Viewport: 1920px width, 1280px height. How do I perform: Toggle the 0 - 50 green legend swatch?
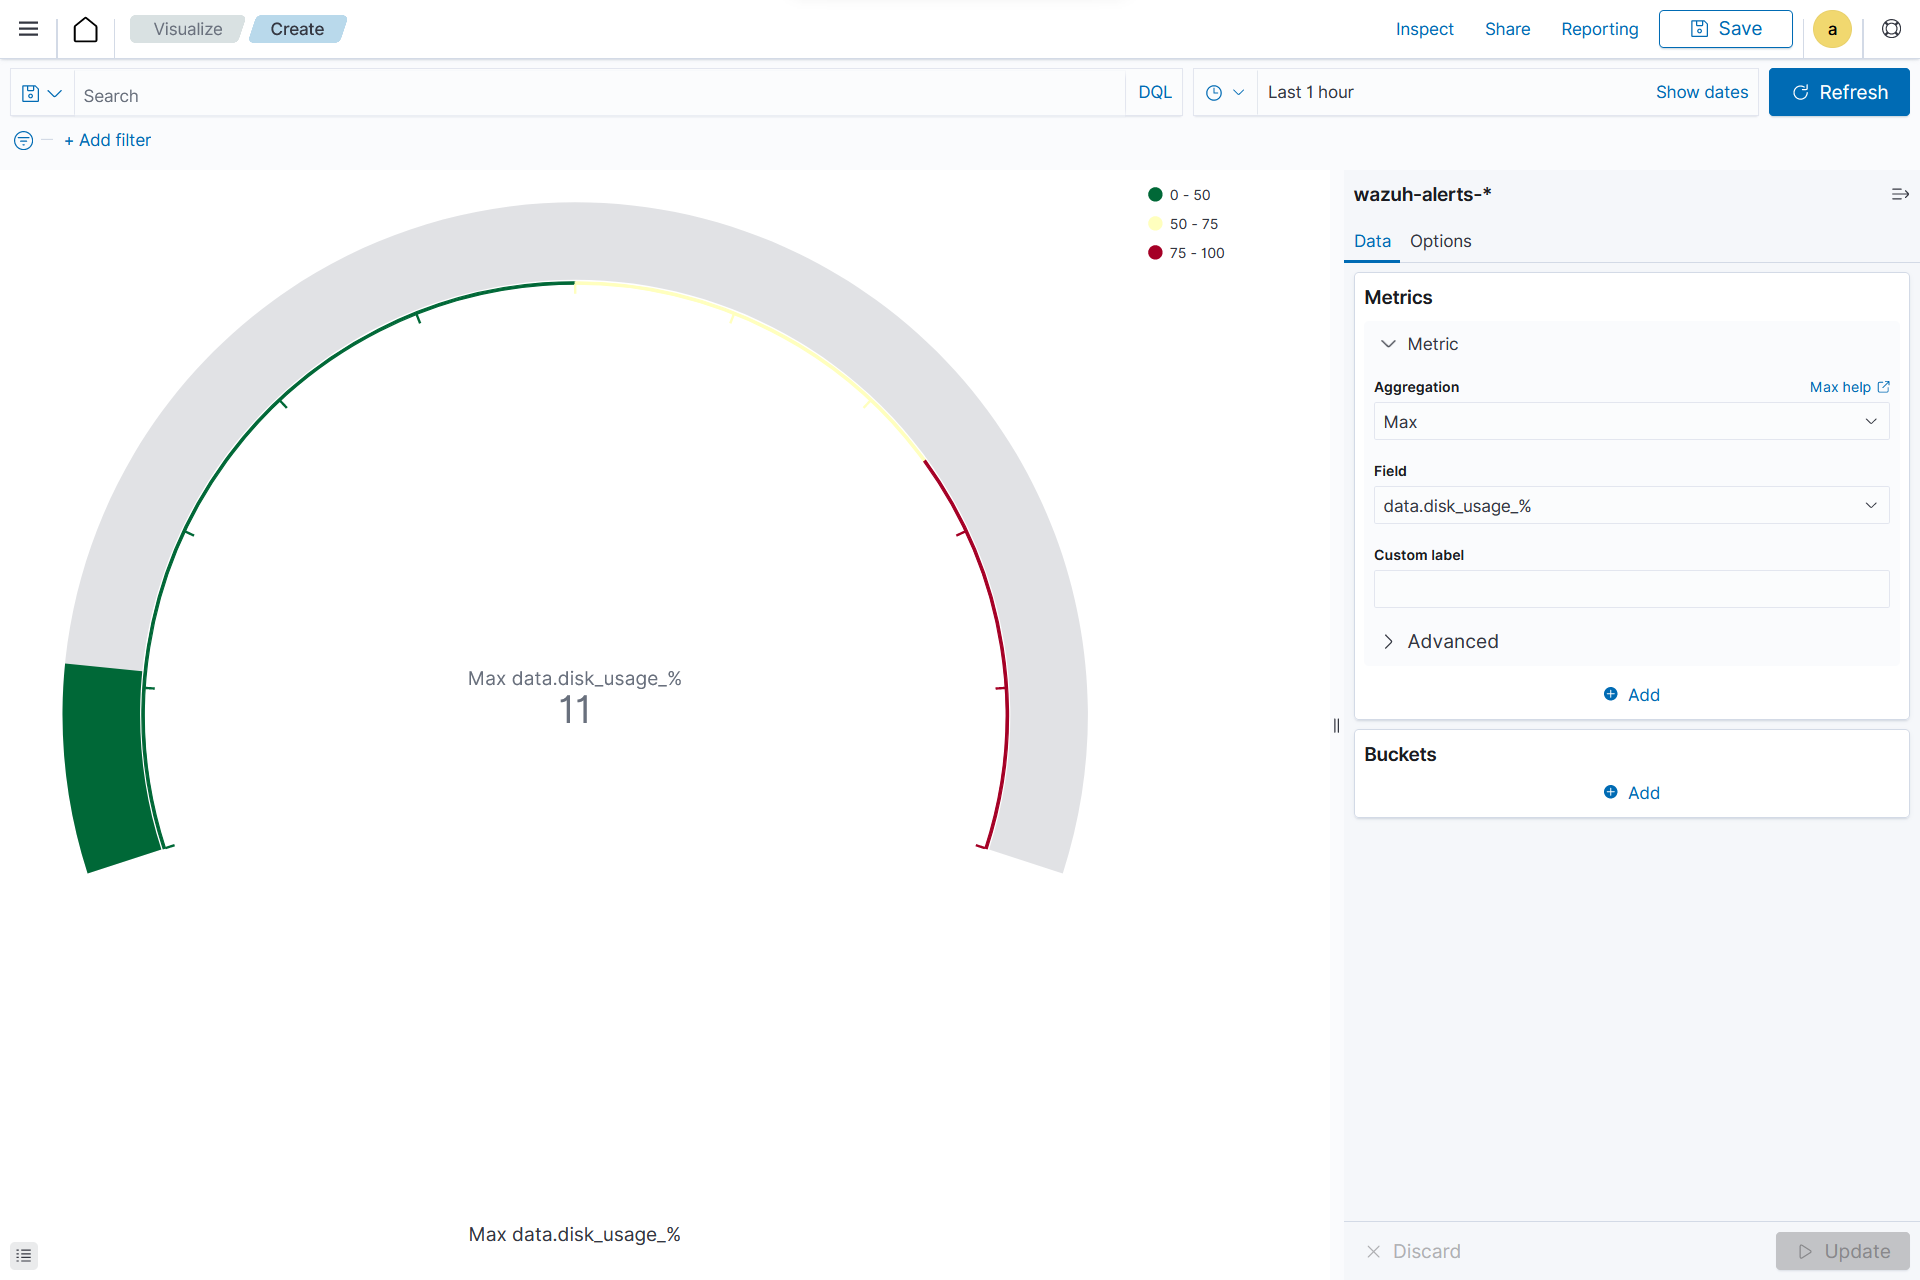pyautogui.click(x=1155, y=195)
